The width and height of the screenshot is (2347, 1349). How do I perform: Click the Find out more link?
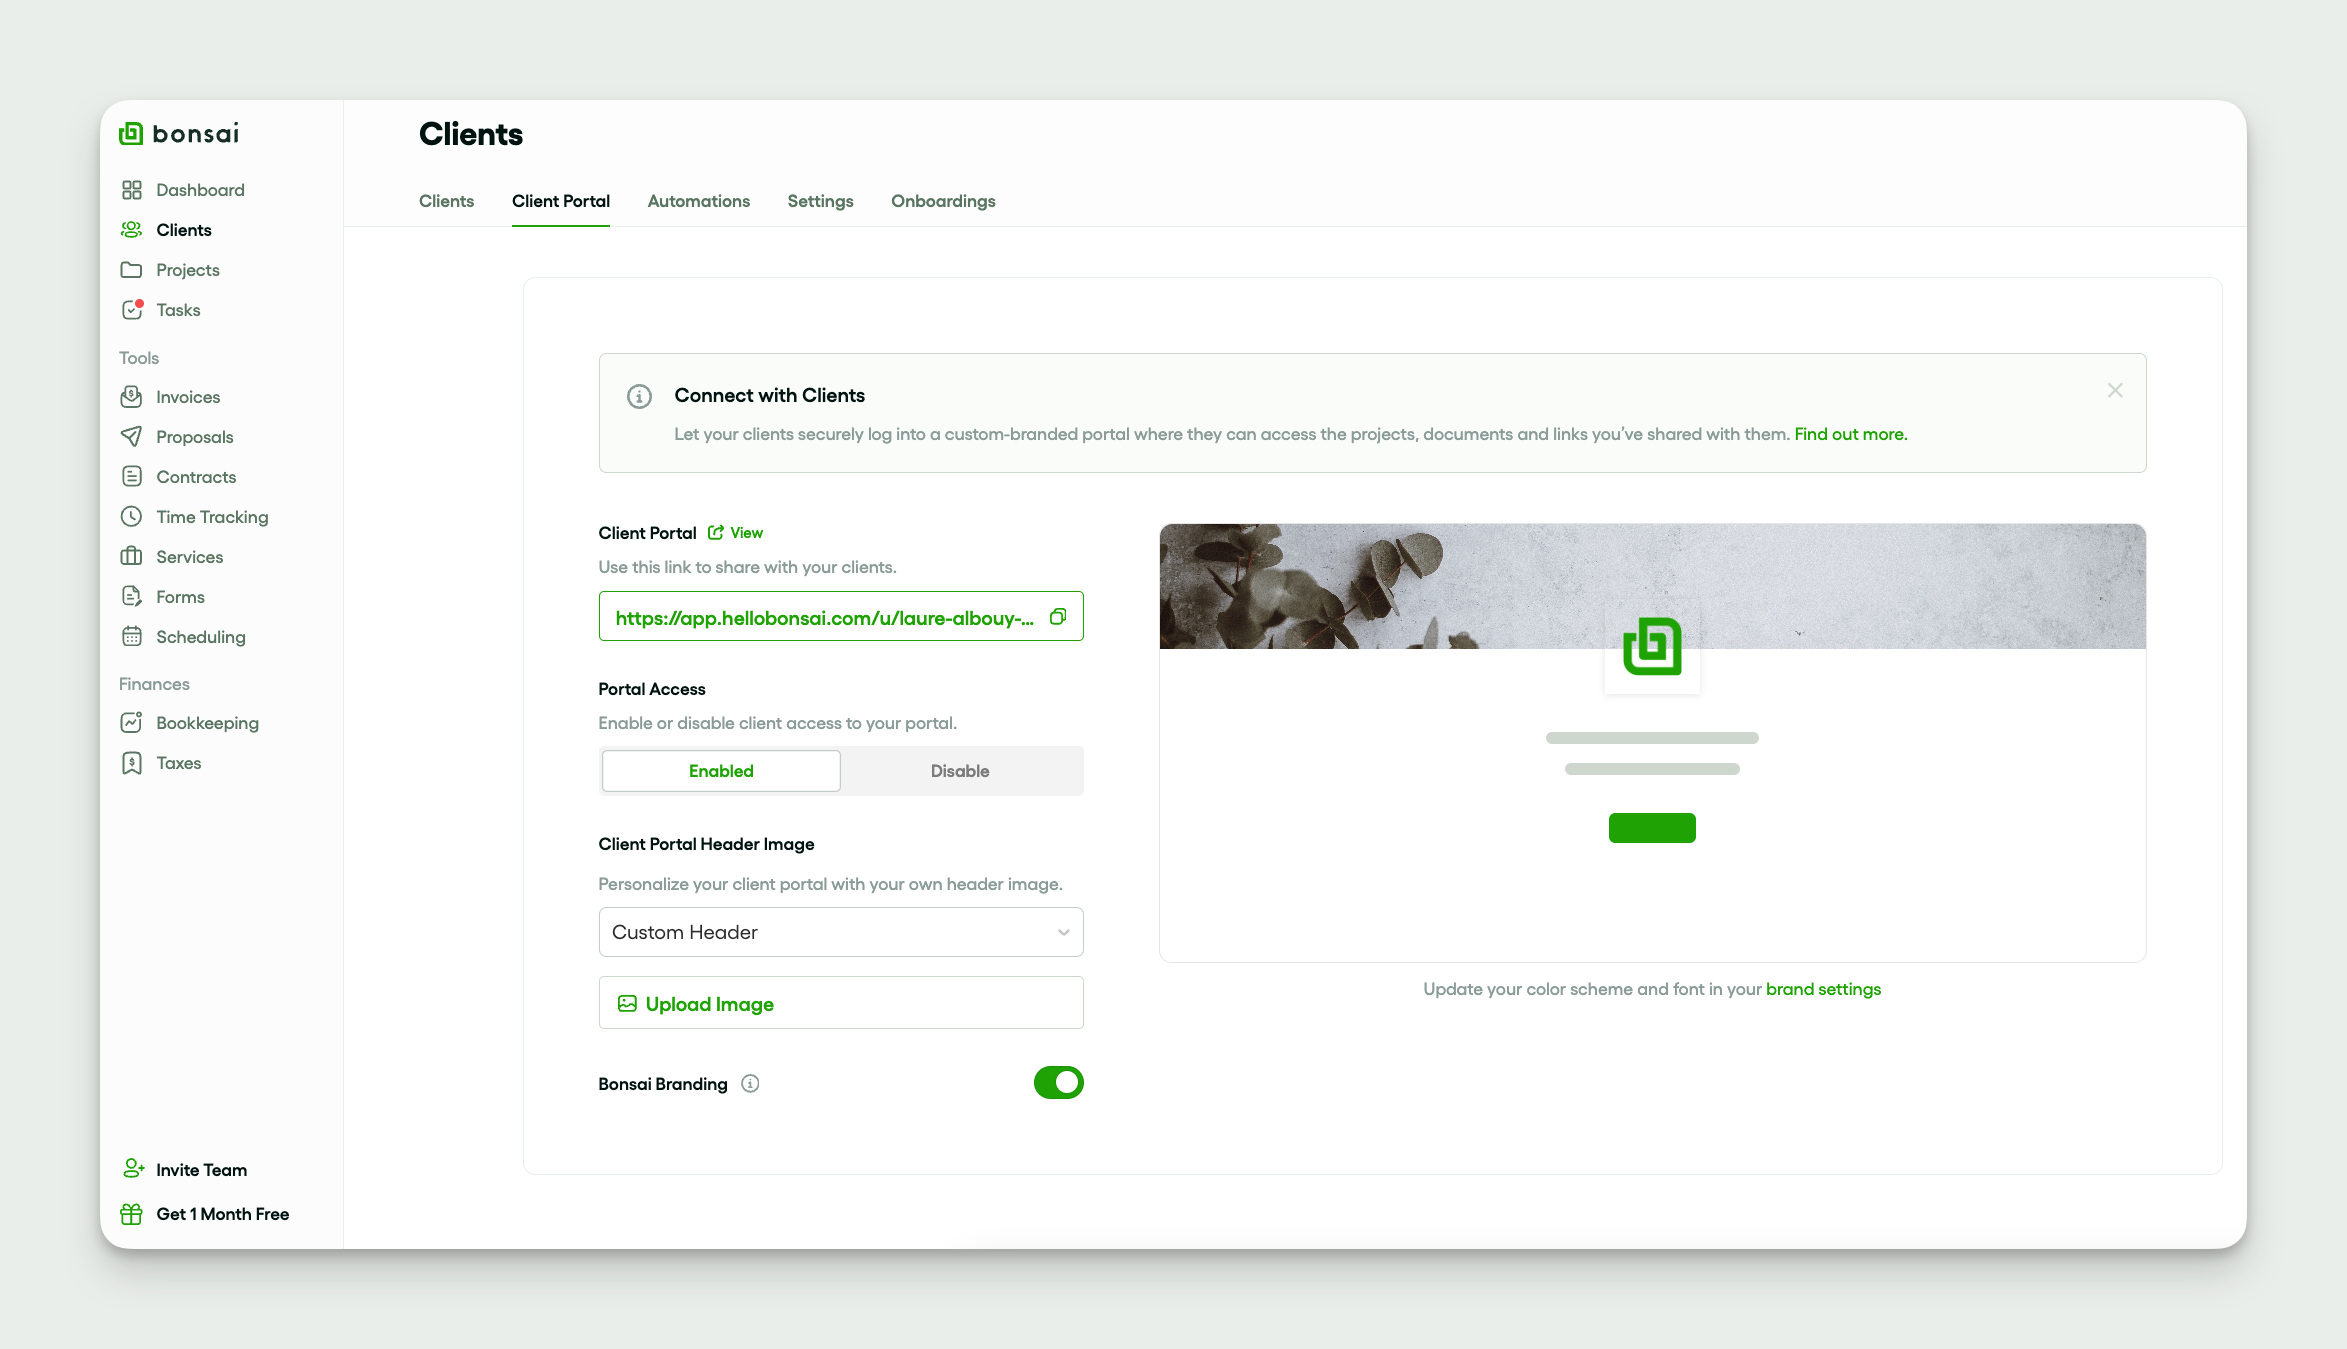(1850, 434)
